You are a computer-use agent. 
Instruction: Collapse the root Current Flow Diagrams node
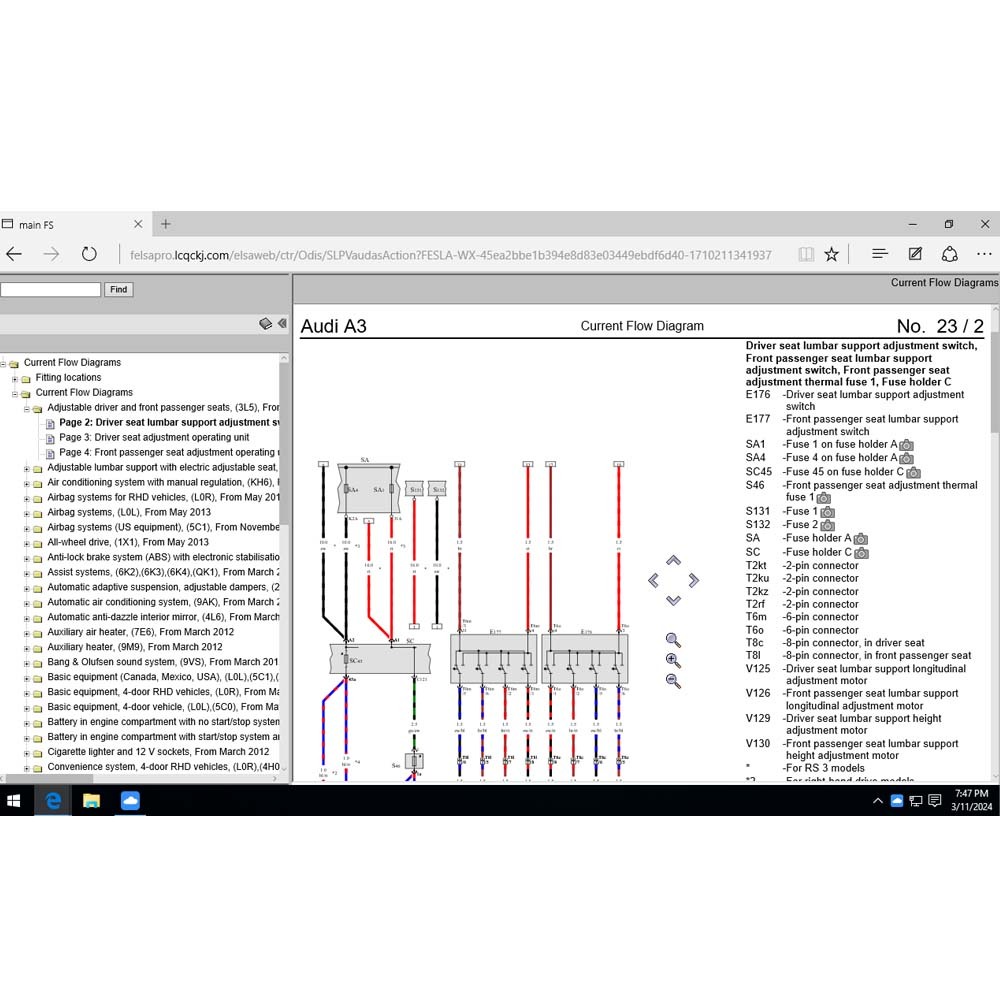(x=3, y=364)
